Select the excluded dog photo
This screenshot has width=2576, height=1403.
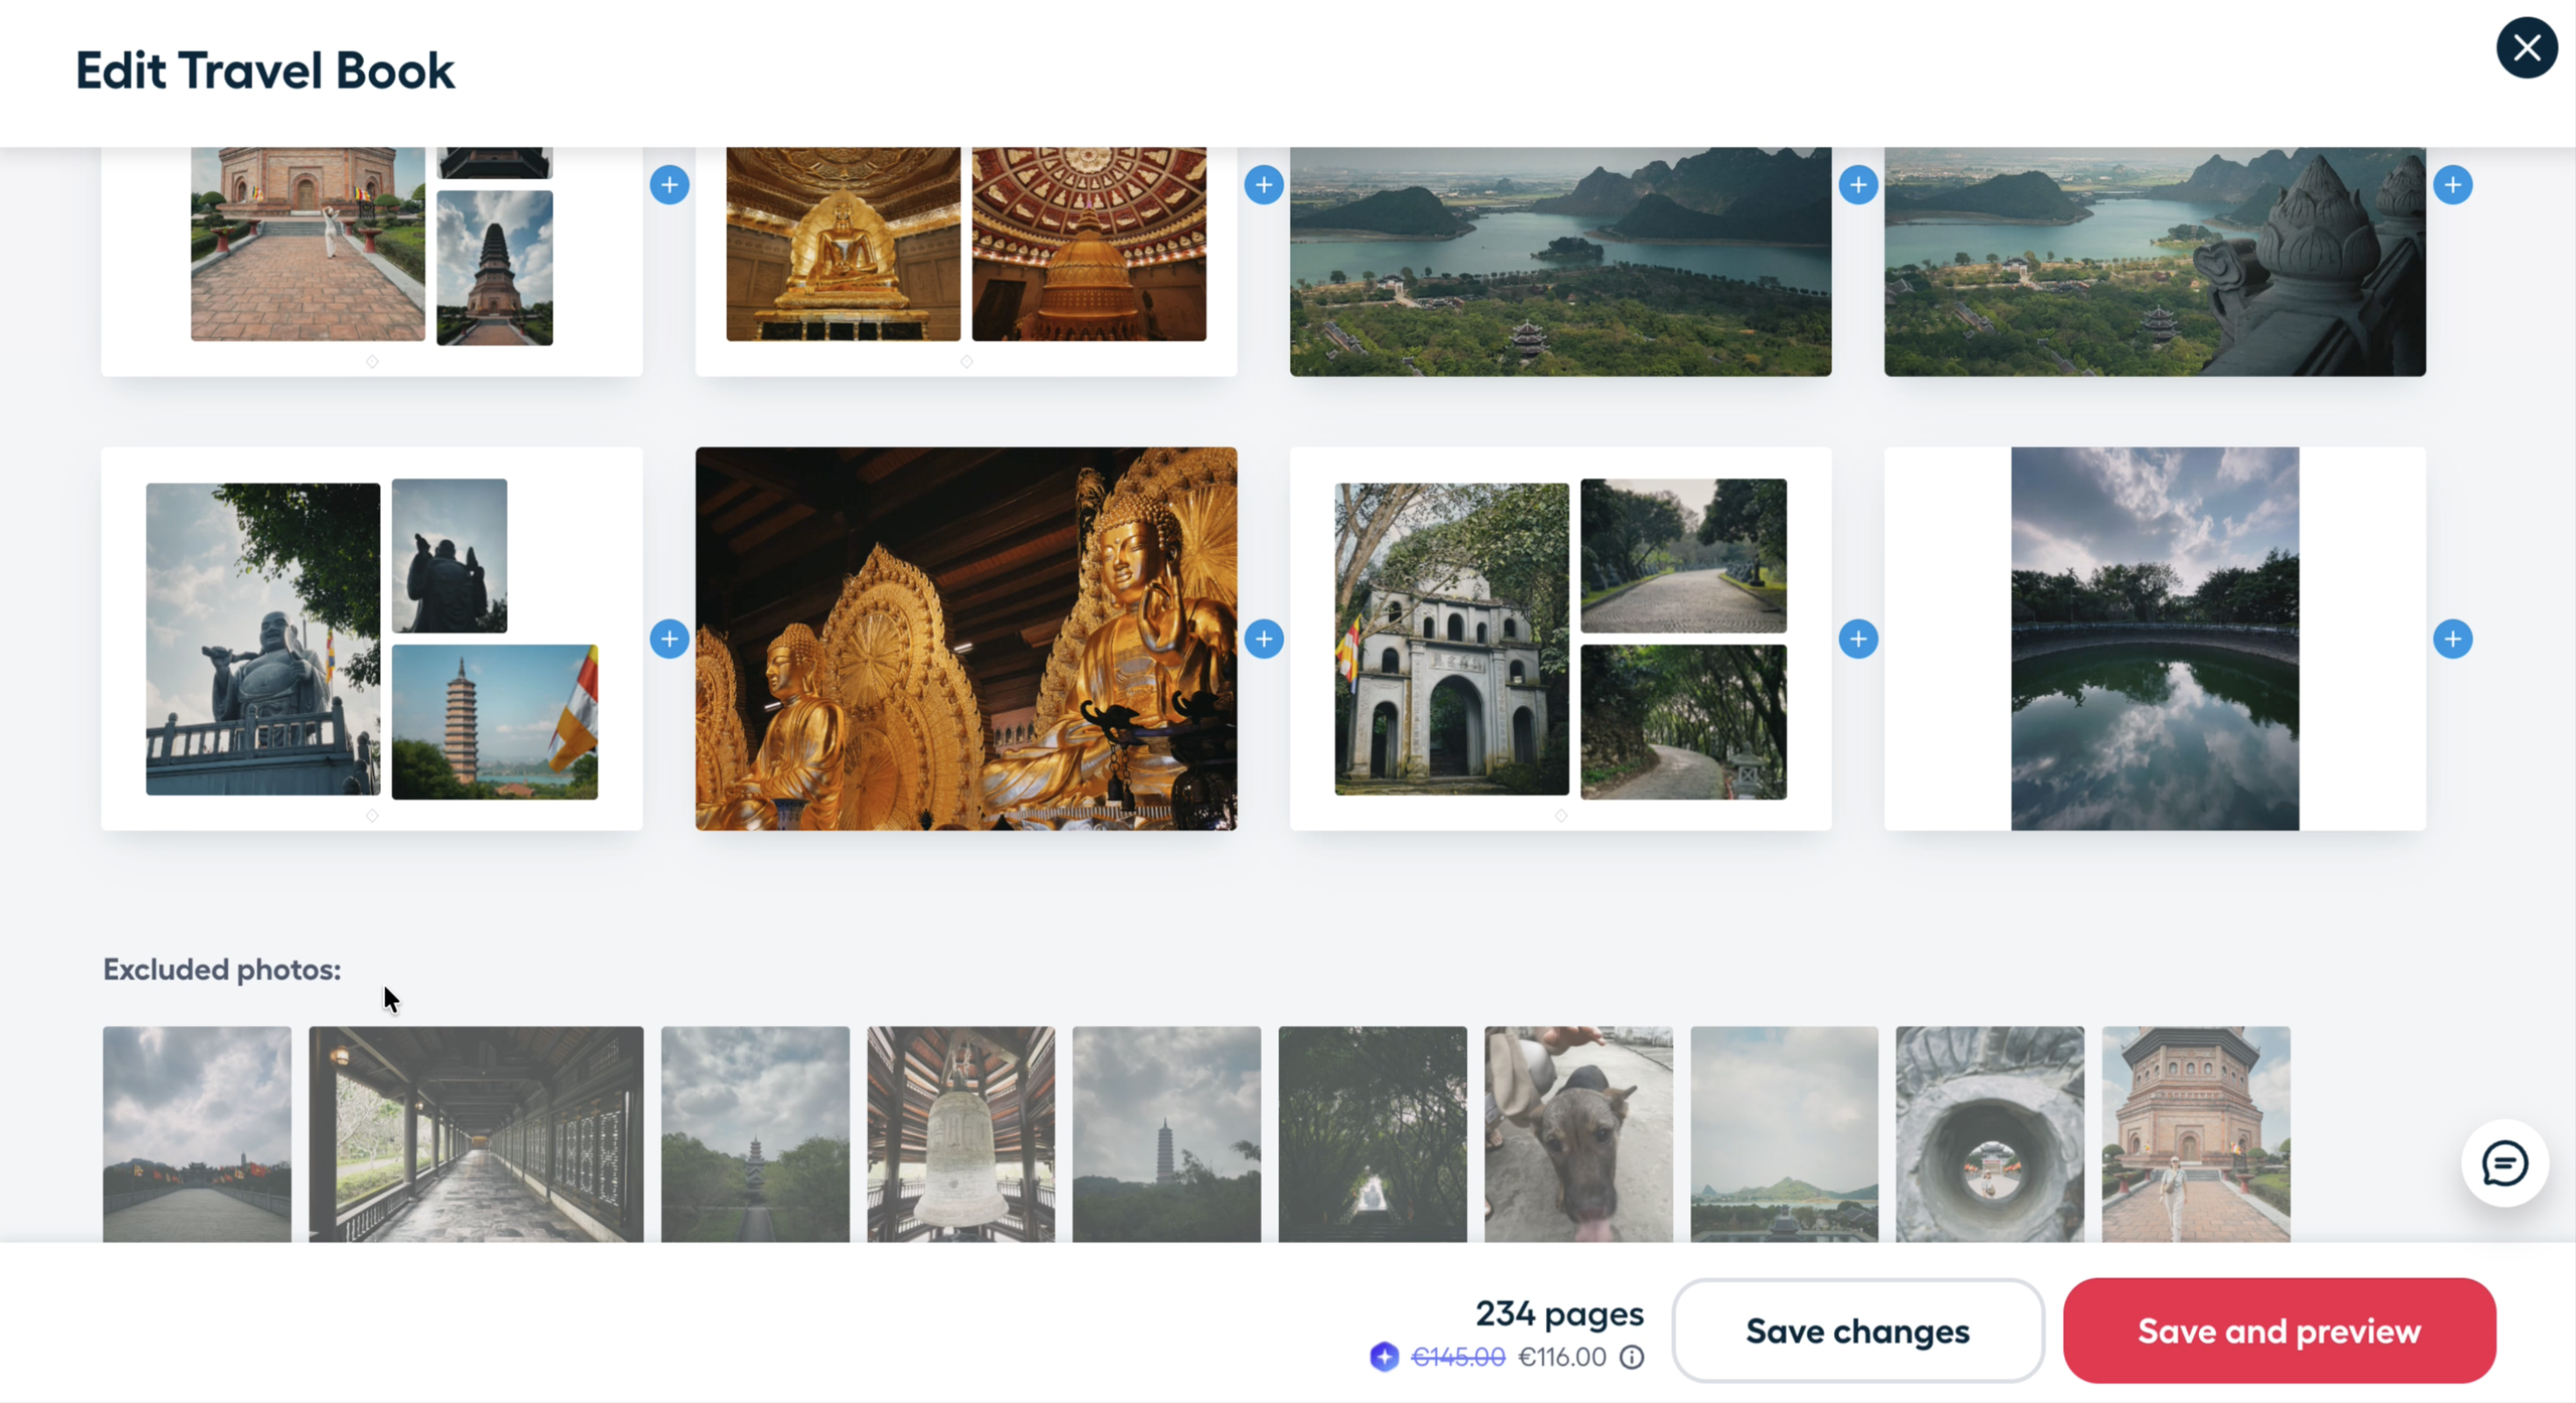(x=1578, y=1134)
